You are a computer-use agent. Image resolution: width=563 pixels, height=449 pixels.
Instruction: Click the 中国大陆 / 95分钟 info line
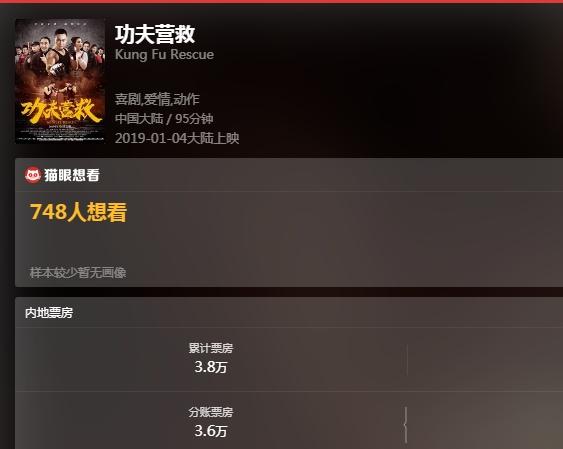pyautogui.click(x=164, y=119)
